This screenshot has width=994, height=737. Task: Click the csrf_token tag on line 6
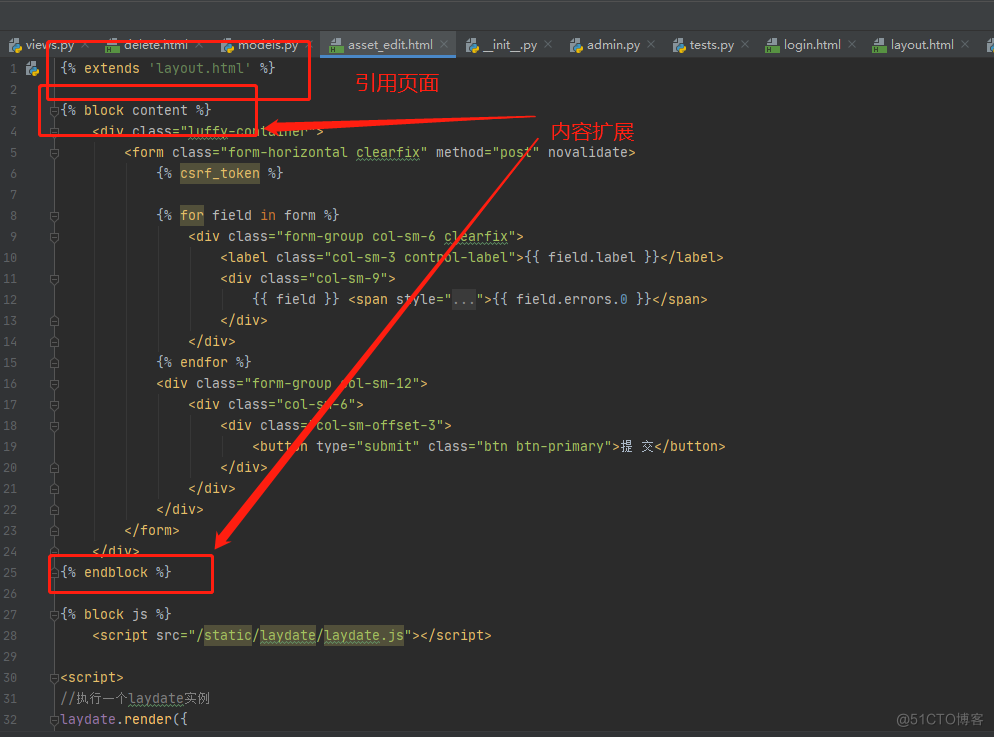click(x=219, y=174)
